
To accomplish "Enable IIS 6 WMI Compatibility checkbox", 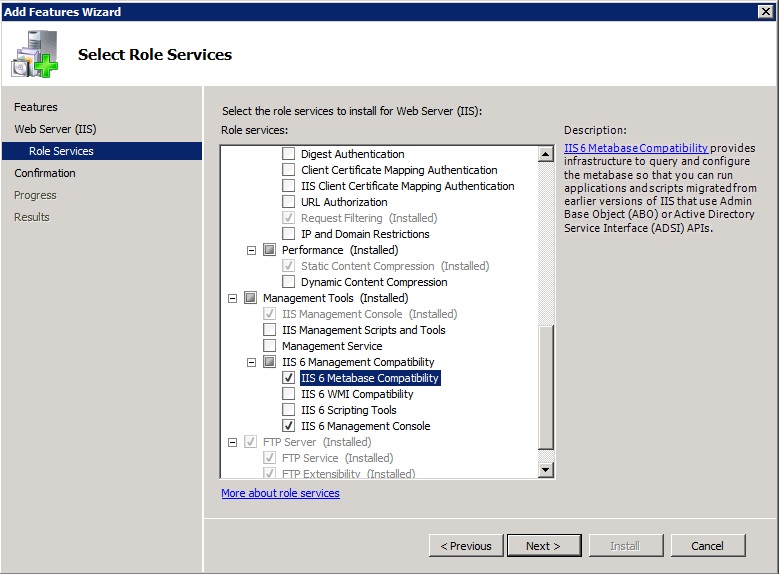I will [289, 394].
